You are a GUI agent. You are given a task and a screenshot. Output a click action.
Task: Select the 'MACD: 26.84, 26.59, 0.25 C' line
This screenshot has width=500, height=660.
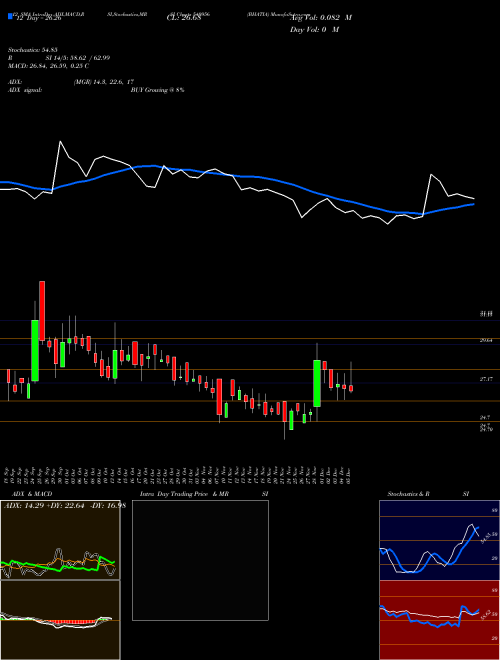48,66
